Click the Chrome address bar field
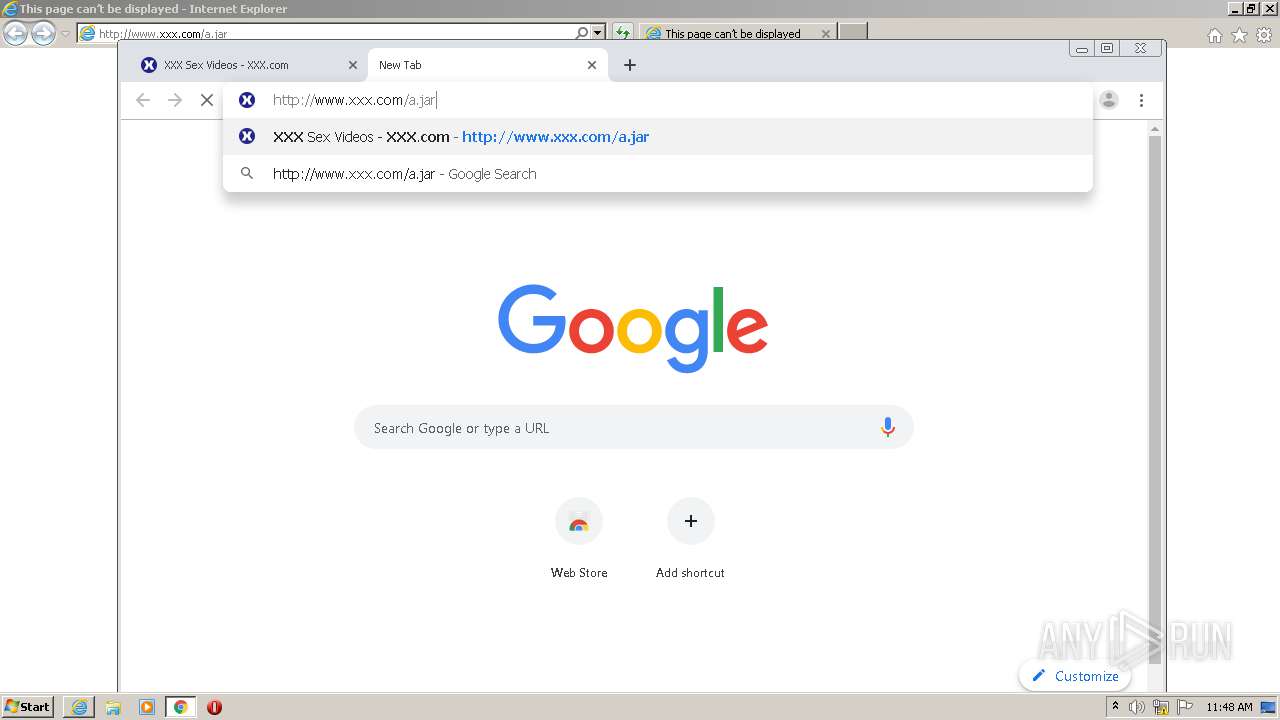Viewport: 1280px width, 720px height. pos(658,100)
